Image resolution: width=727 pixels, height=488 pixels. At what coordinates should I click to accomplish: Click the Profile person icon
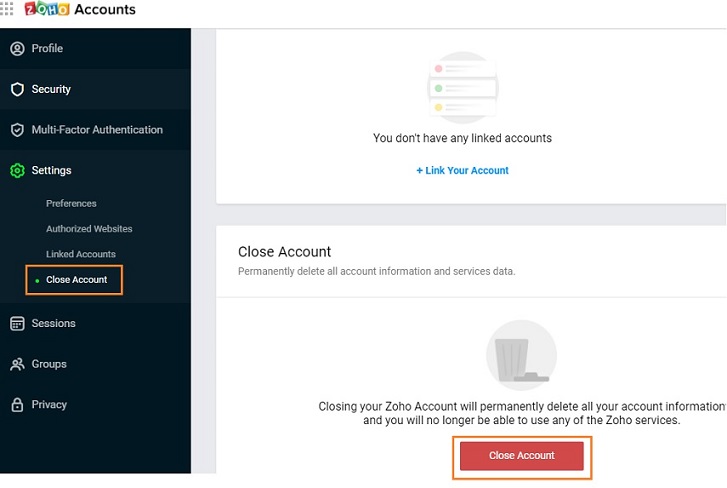click(x=17, y=49)
